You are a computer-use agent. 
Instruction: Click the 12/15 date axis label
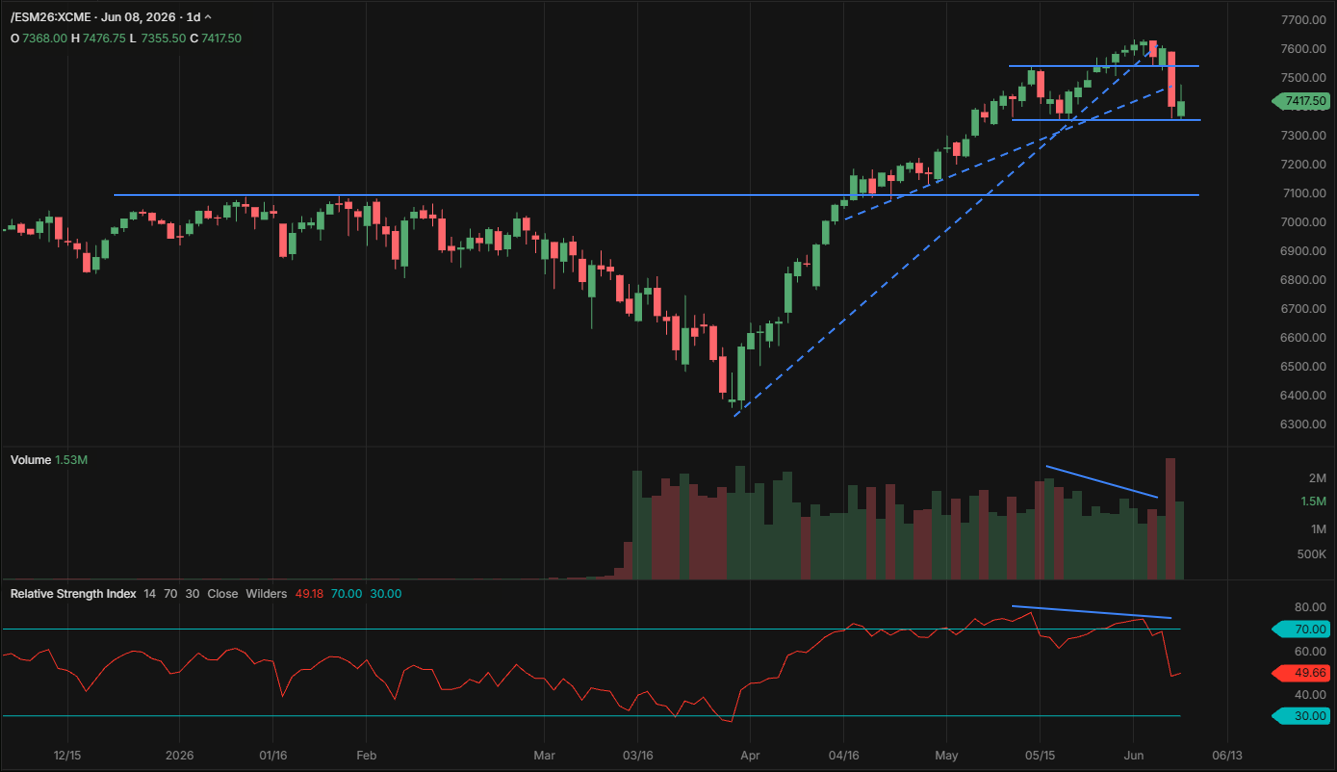tap(67, 755)
